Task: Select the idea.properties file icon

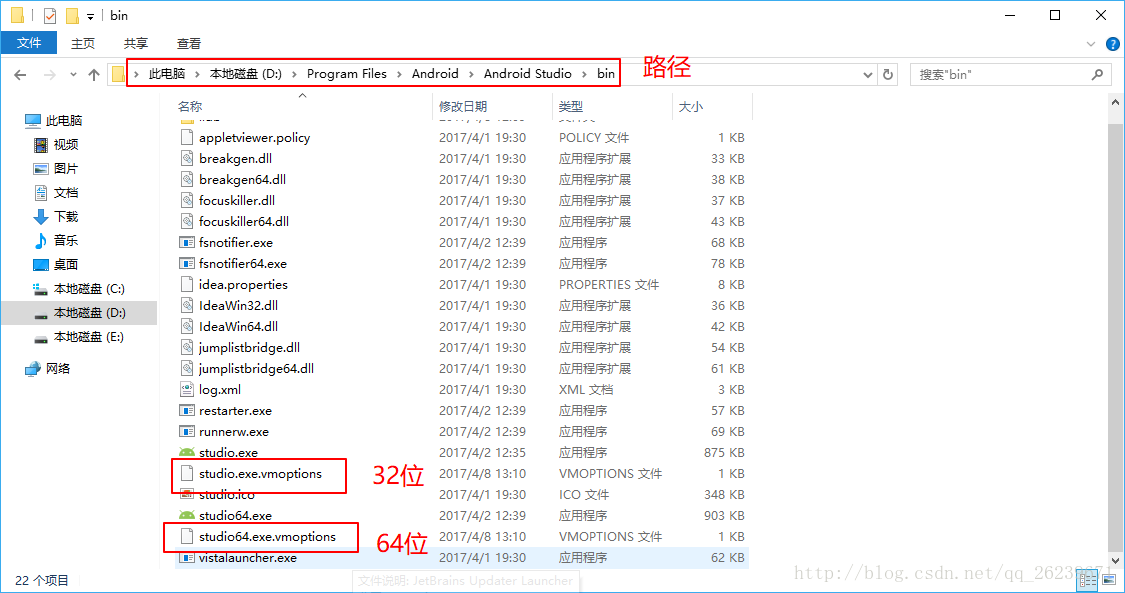Action: click(187, 284)
